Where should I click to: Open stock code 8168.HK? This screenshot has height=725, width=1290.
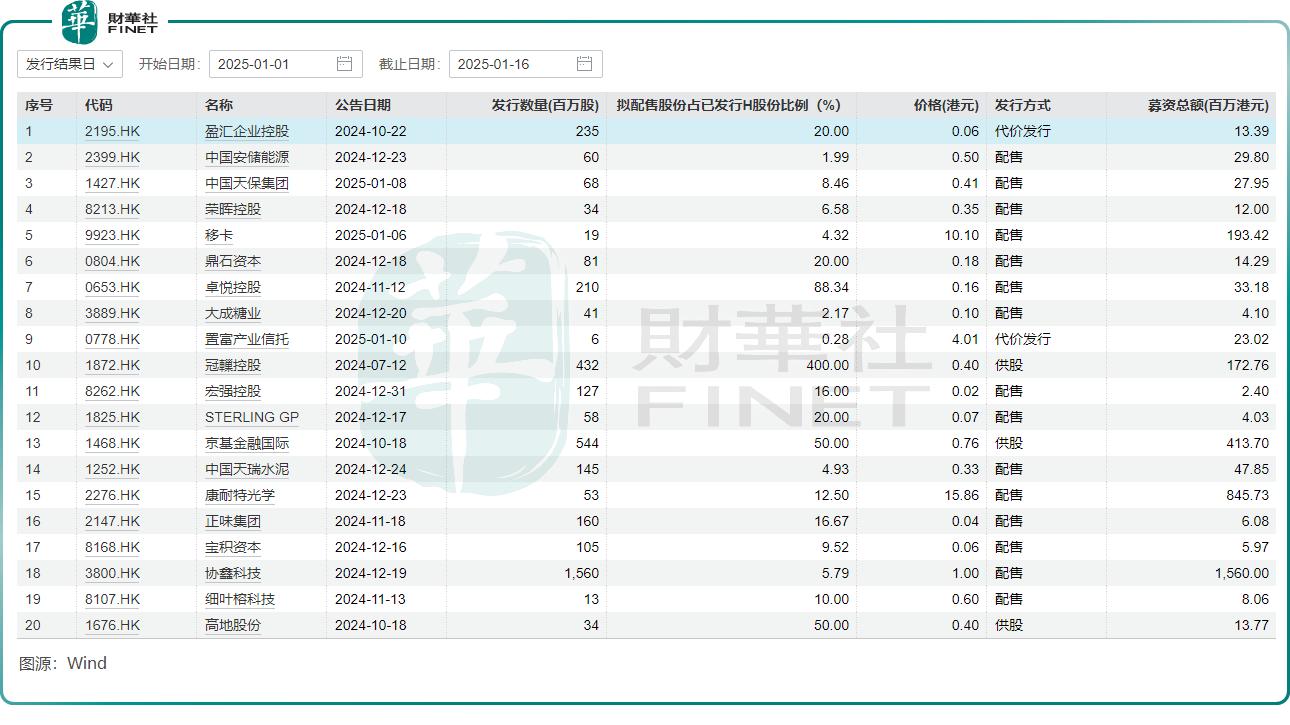coord(113,547)
